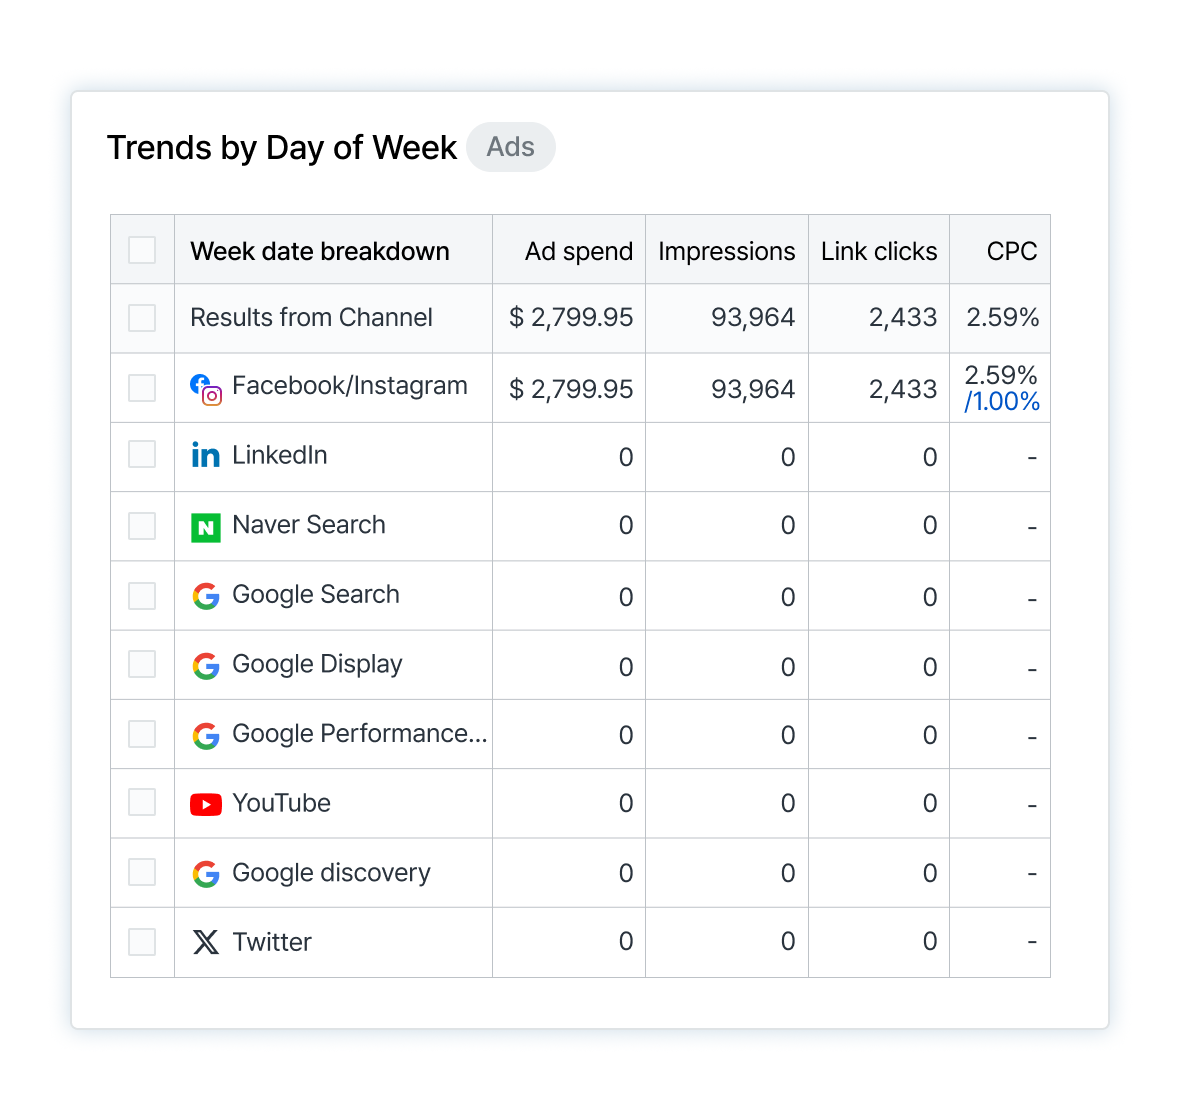Screen dimensions: 1180x1120
Task: Click the CPC value for Facebook/Instagram
Action: [x=1000, y=377]
